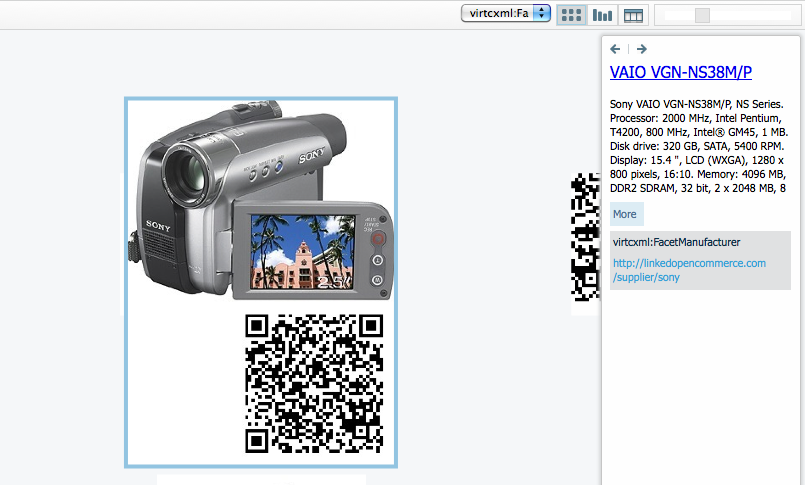Open the virtcxml:Fa facet dropdown
Viewport: 805px width, 485px height.
(x=506, y=13)
